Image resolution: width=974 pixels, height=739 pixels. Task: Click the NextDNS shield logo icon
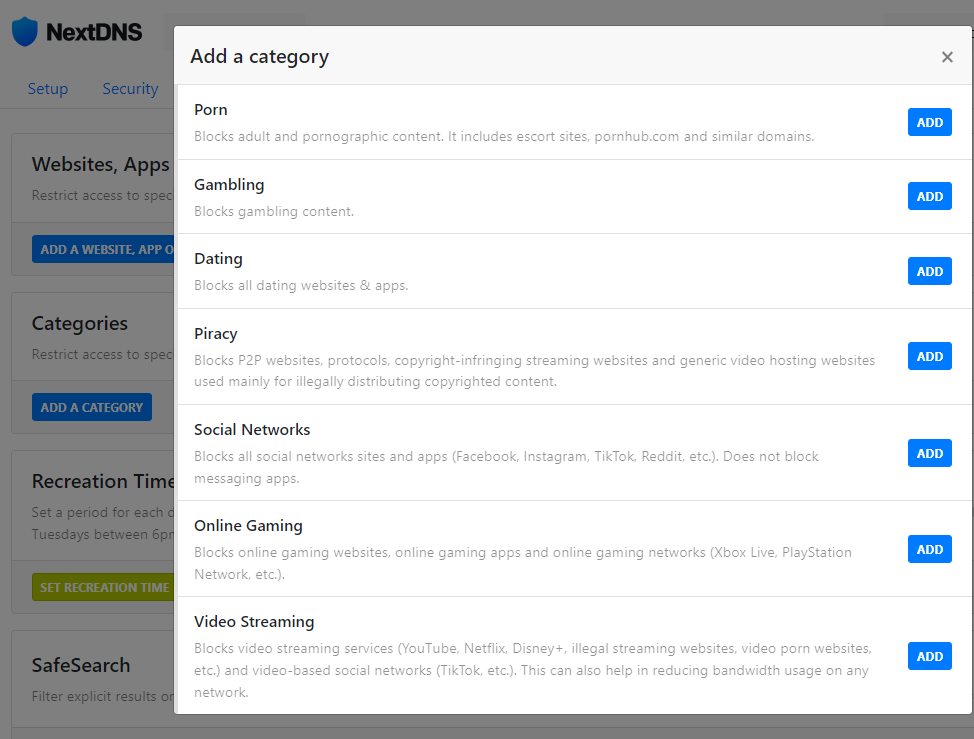24,32
